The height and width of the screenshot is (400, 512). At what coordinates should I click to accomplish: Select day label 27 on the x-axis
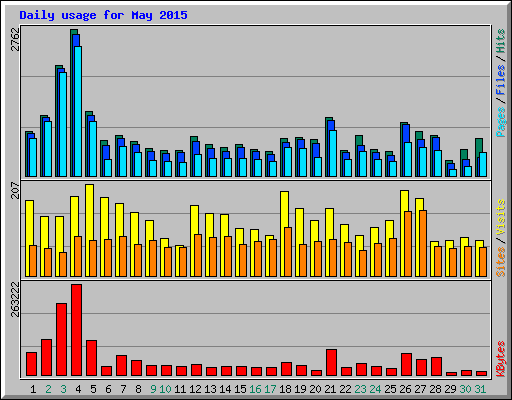[x=420, y=389]
